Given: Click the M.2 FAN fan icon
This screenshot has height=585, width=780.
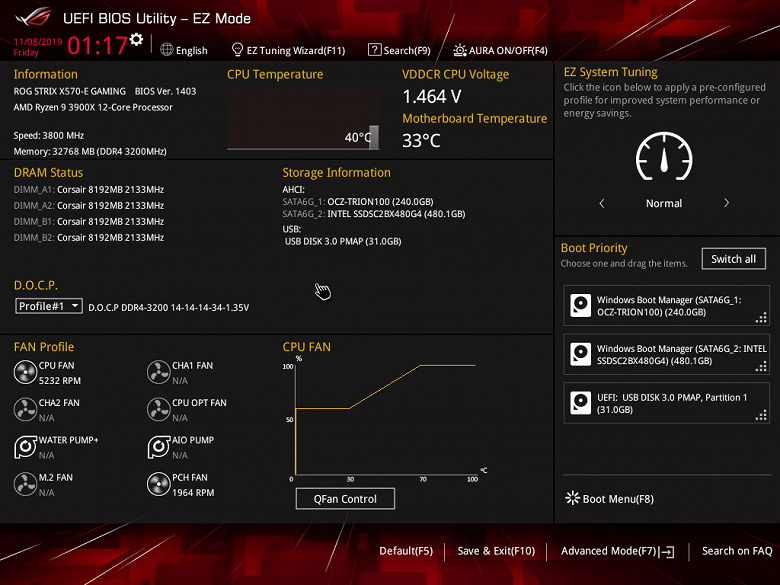Looking at the screenshot, I should (x=25, y=484).
